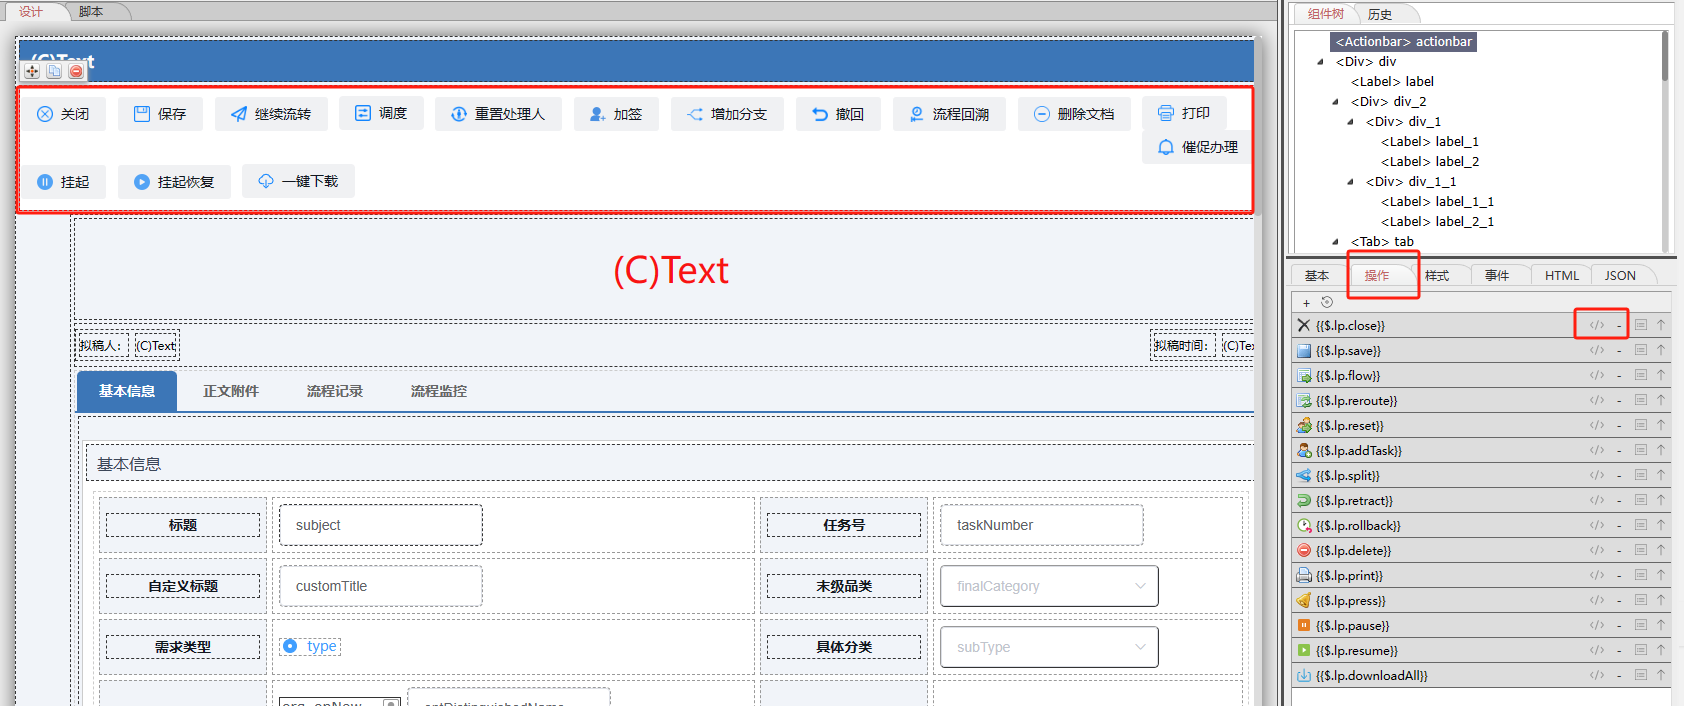
Task: Switch to the 设计 tab
Action: pos(31,11)
